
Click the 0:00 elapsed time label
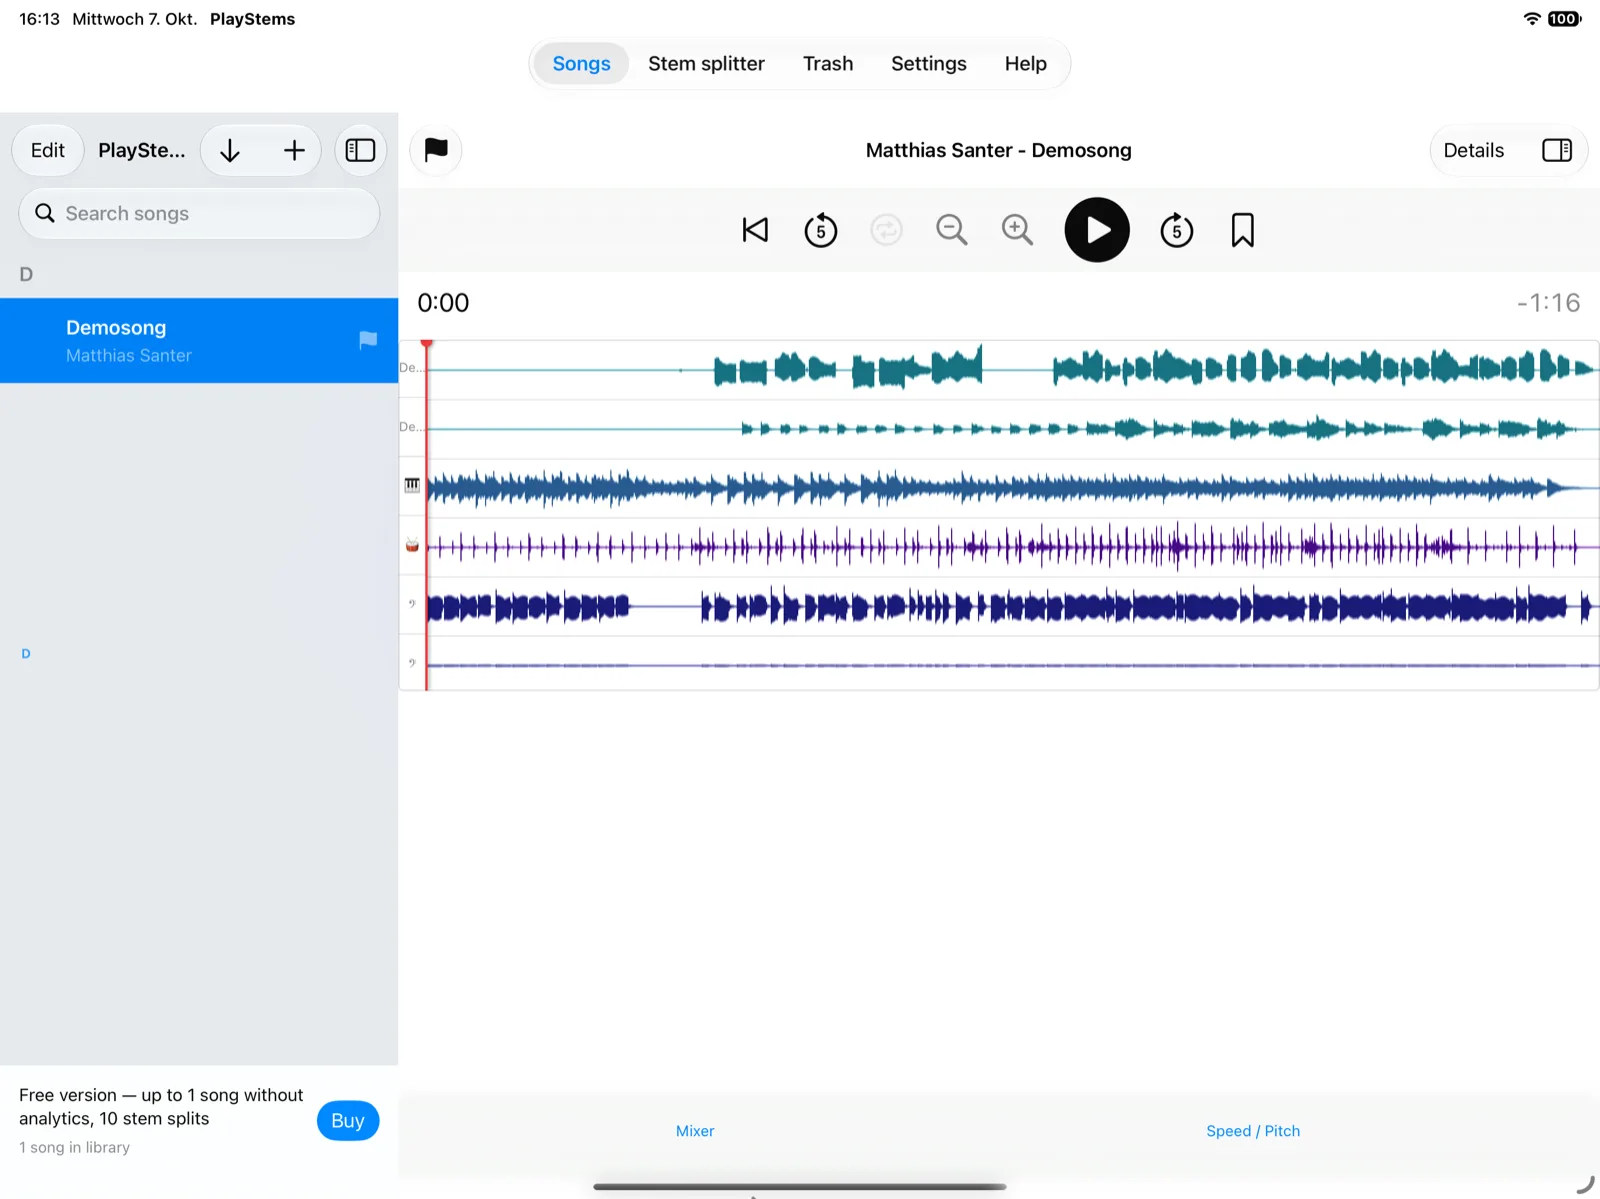coord(443,302)
